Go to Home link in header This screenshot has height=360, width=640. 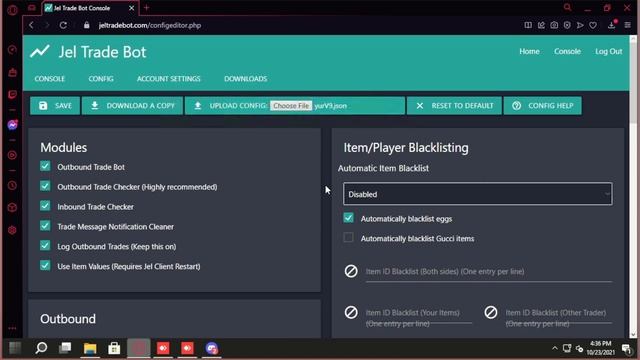click(x=529, y=51)
